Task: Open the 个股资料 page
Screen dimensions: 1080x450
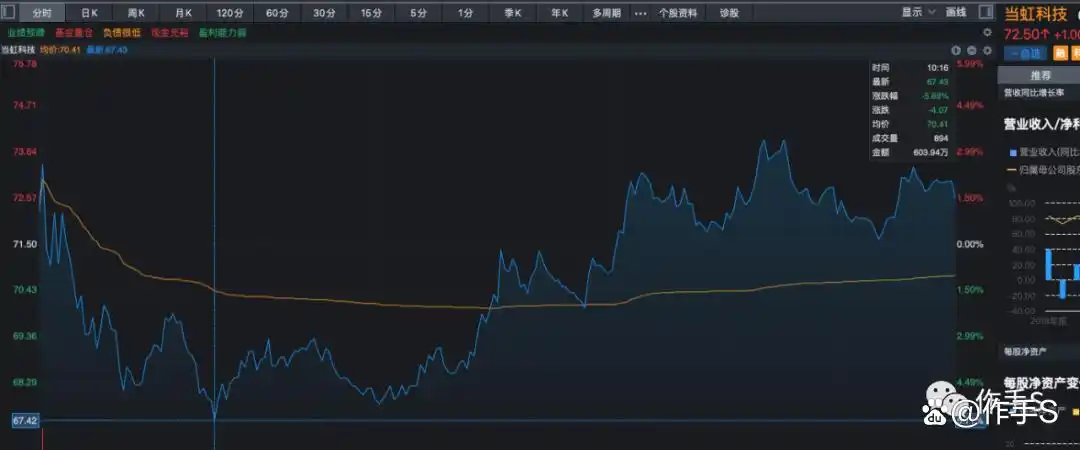Action: (x=679, y=13)
